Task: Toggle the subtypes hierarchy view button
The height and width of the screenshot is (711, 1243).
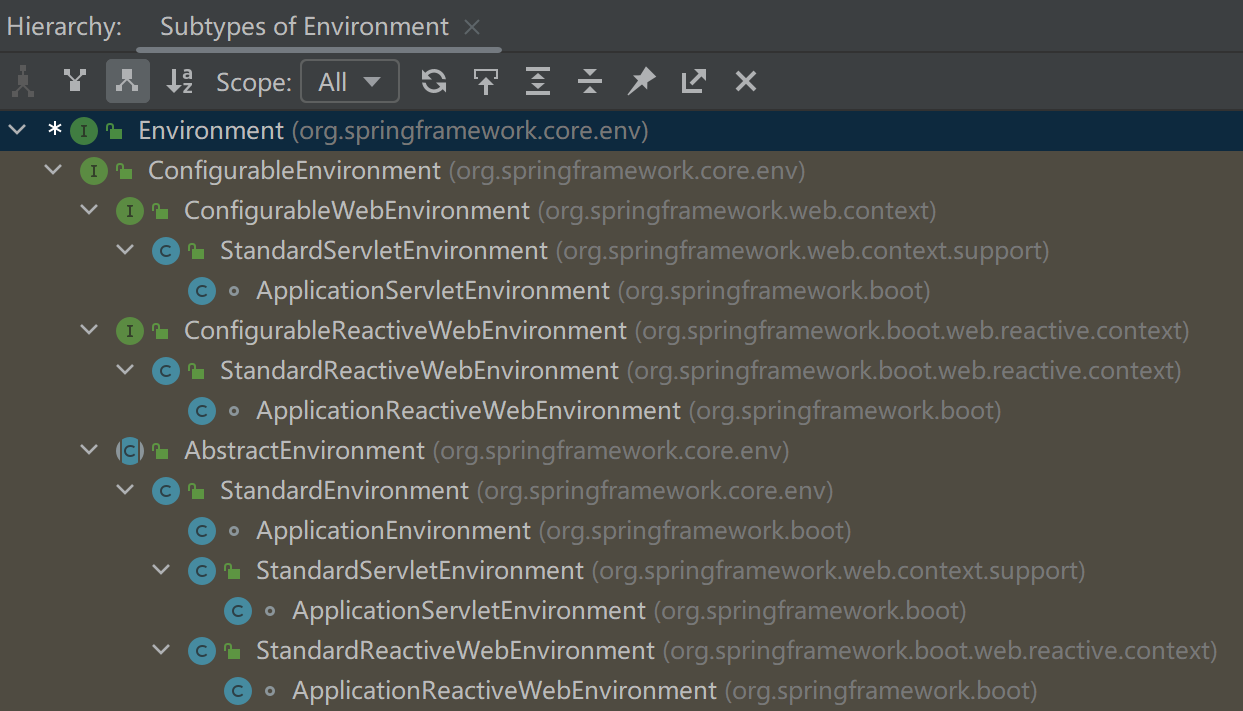Action: click(127, 81)
